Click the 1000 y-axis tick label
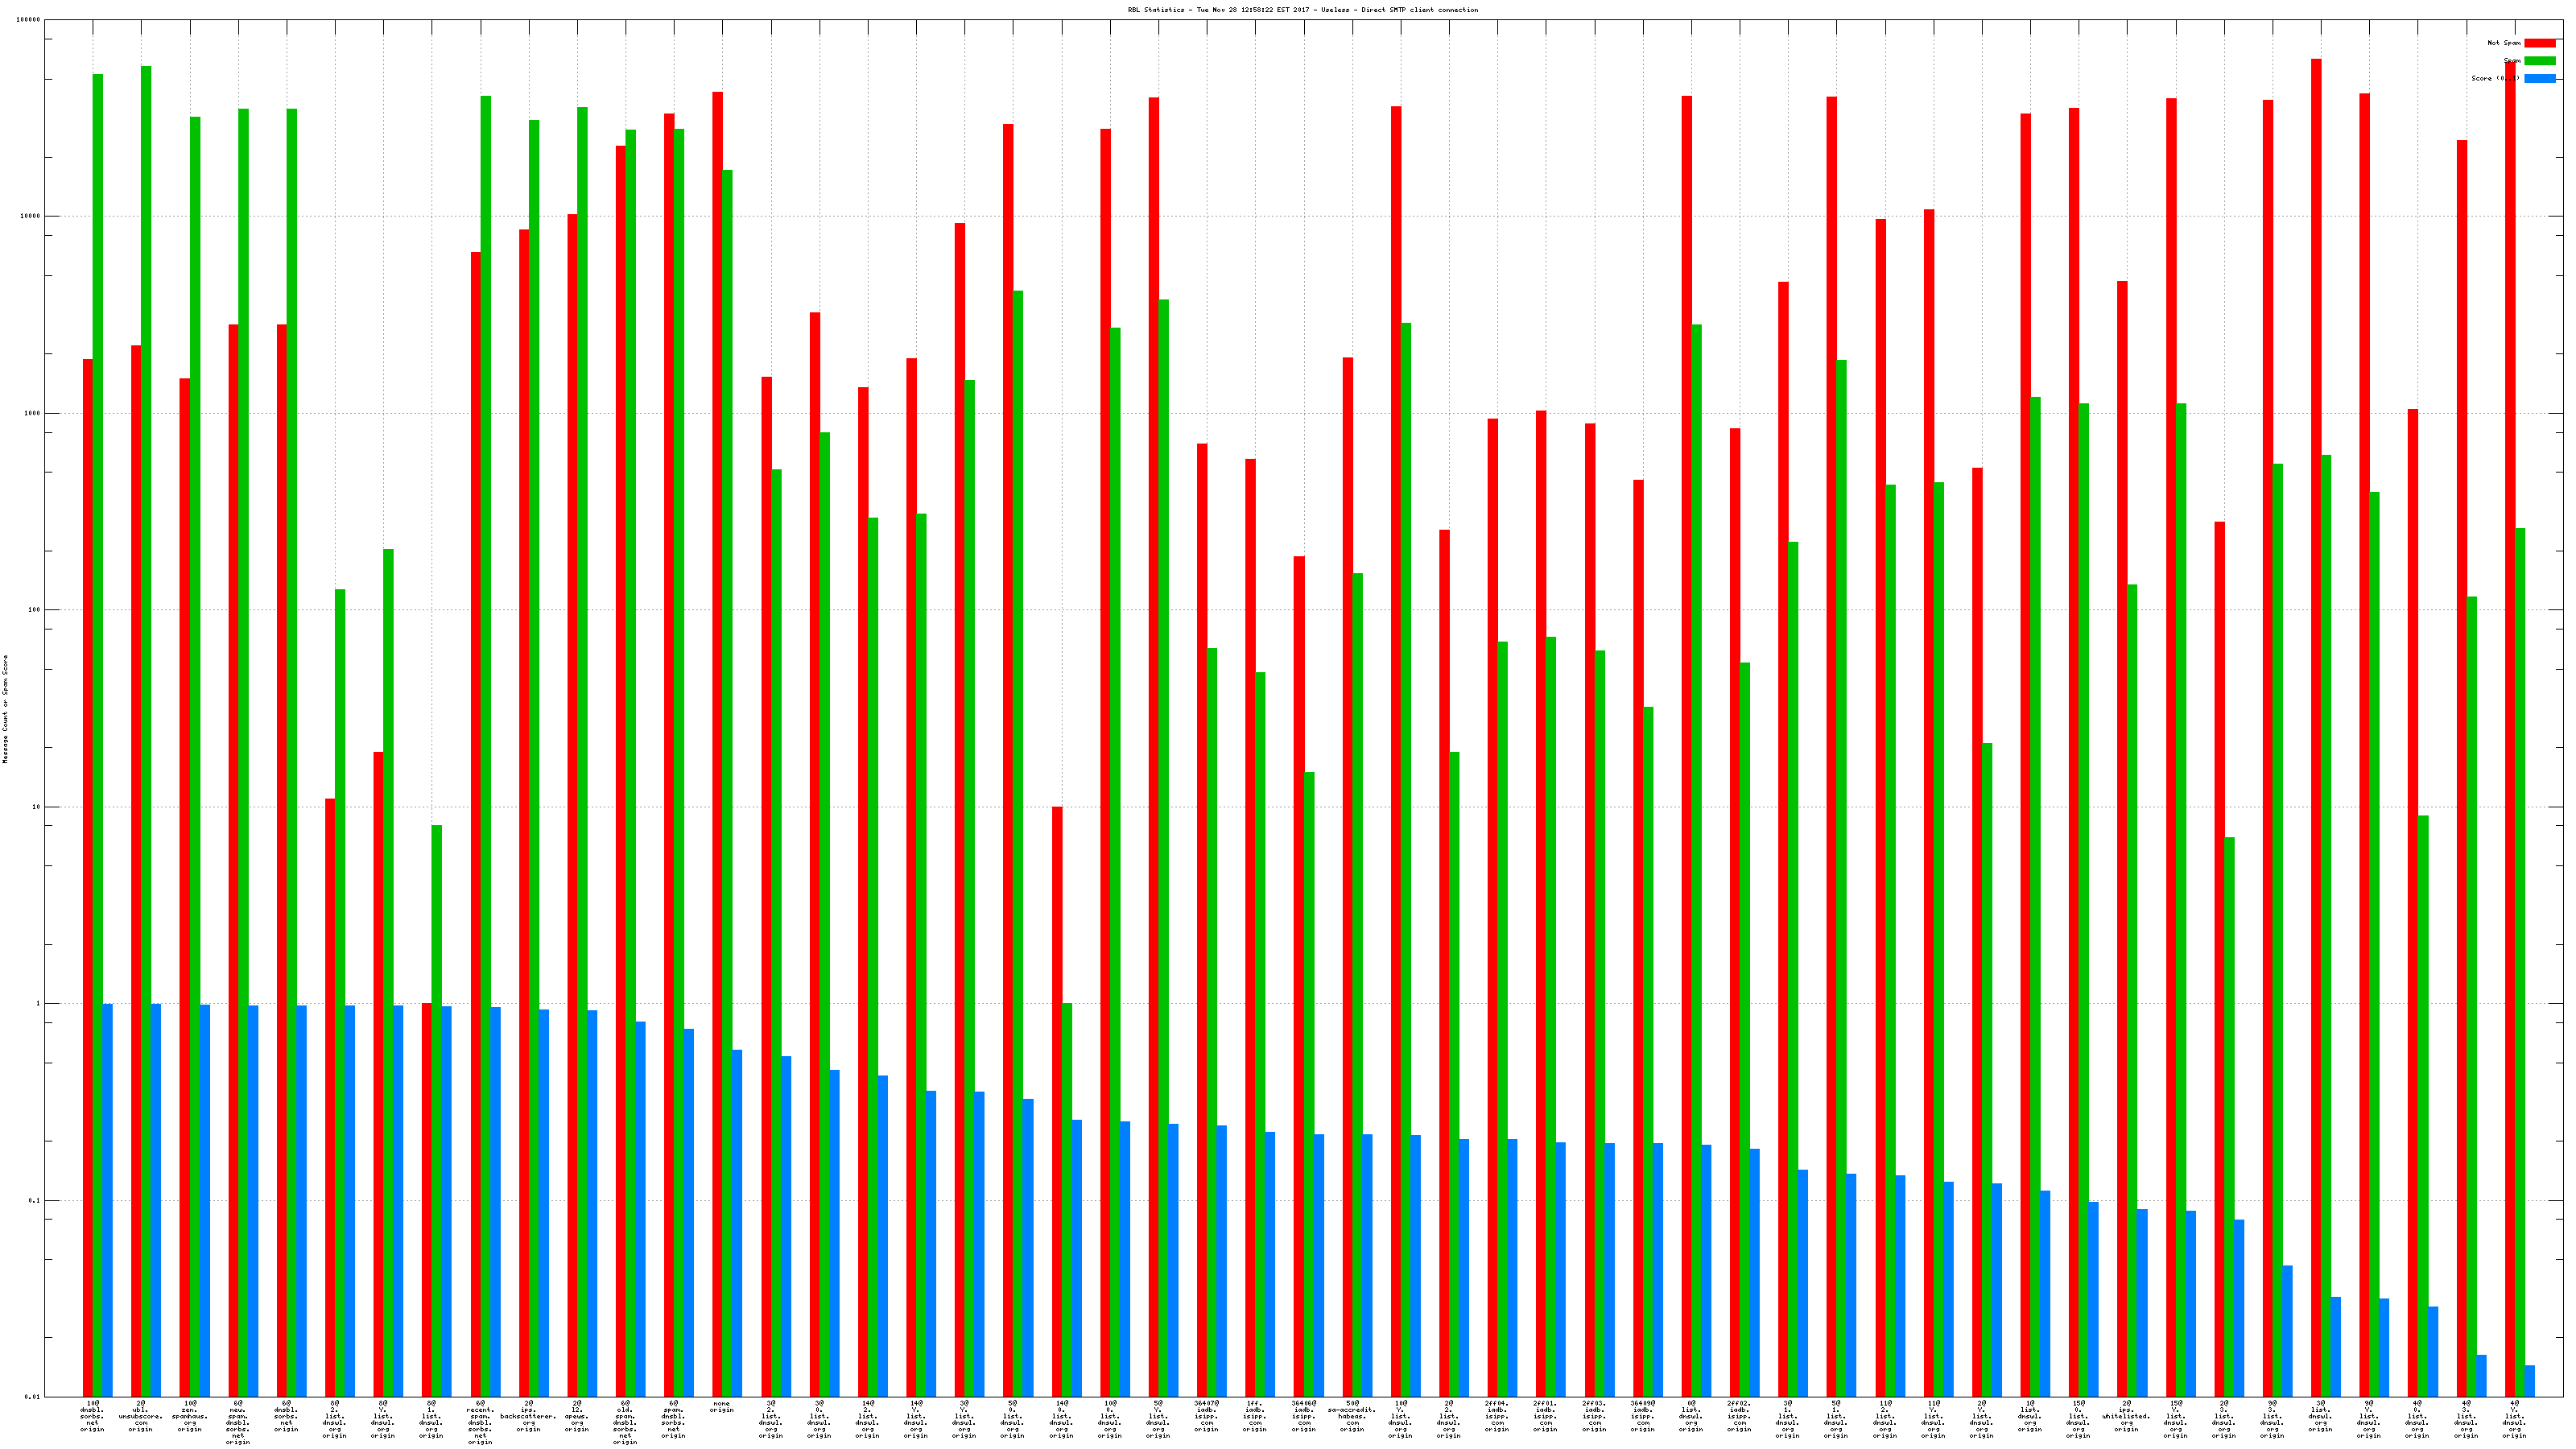Viewport: 2576px width, 1449px height. click(x=32, y=413)
